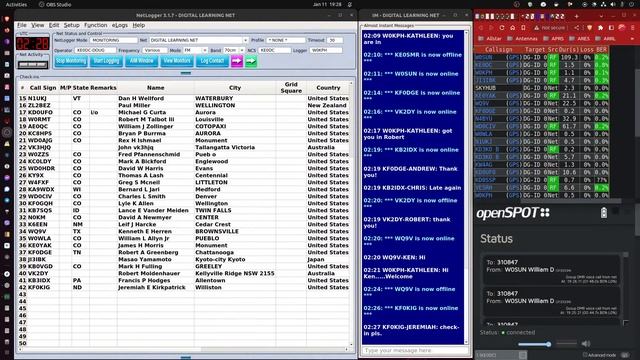Mute the openSPOT speaker icon
Viewport: 640px width, 360px height.
pos(586,344)
